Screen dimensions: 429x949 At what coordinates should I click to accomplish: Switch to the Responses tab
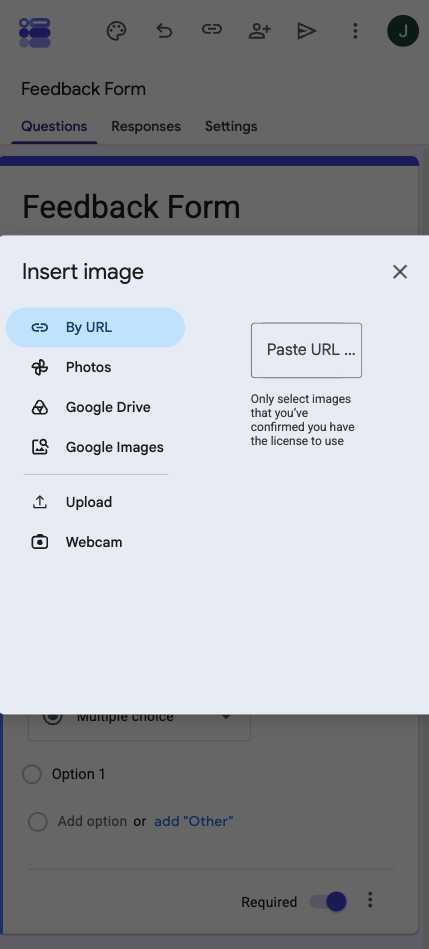pos(146,126)
